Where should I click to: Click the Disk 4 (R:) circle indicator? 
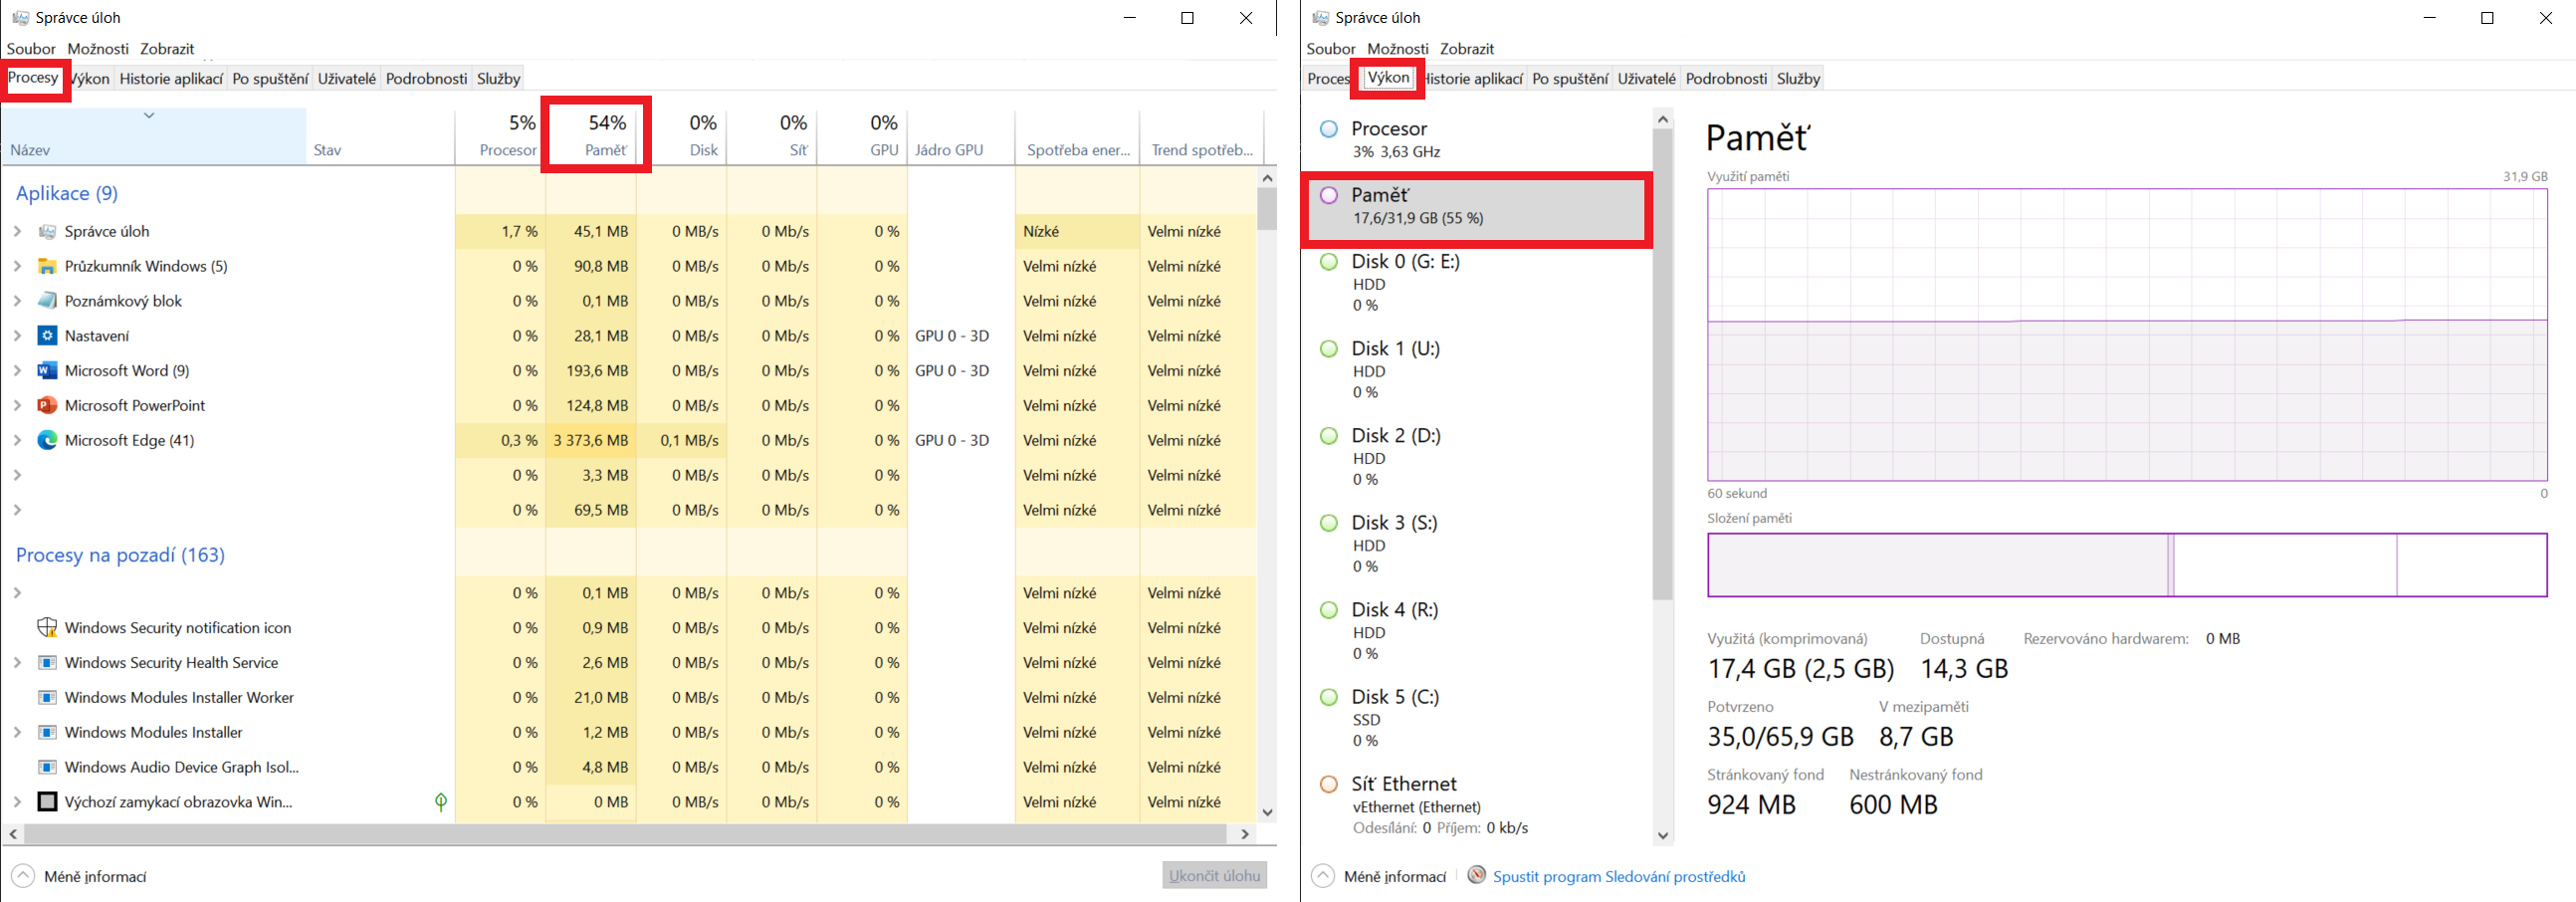coord(1329,610)
